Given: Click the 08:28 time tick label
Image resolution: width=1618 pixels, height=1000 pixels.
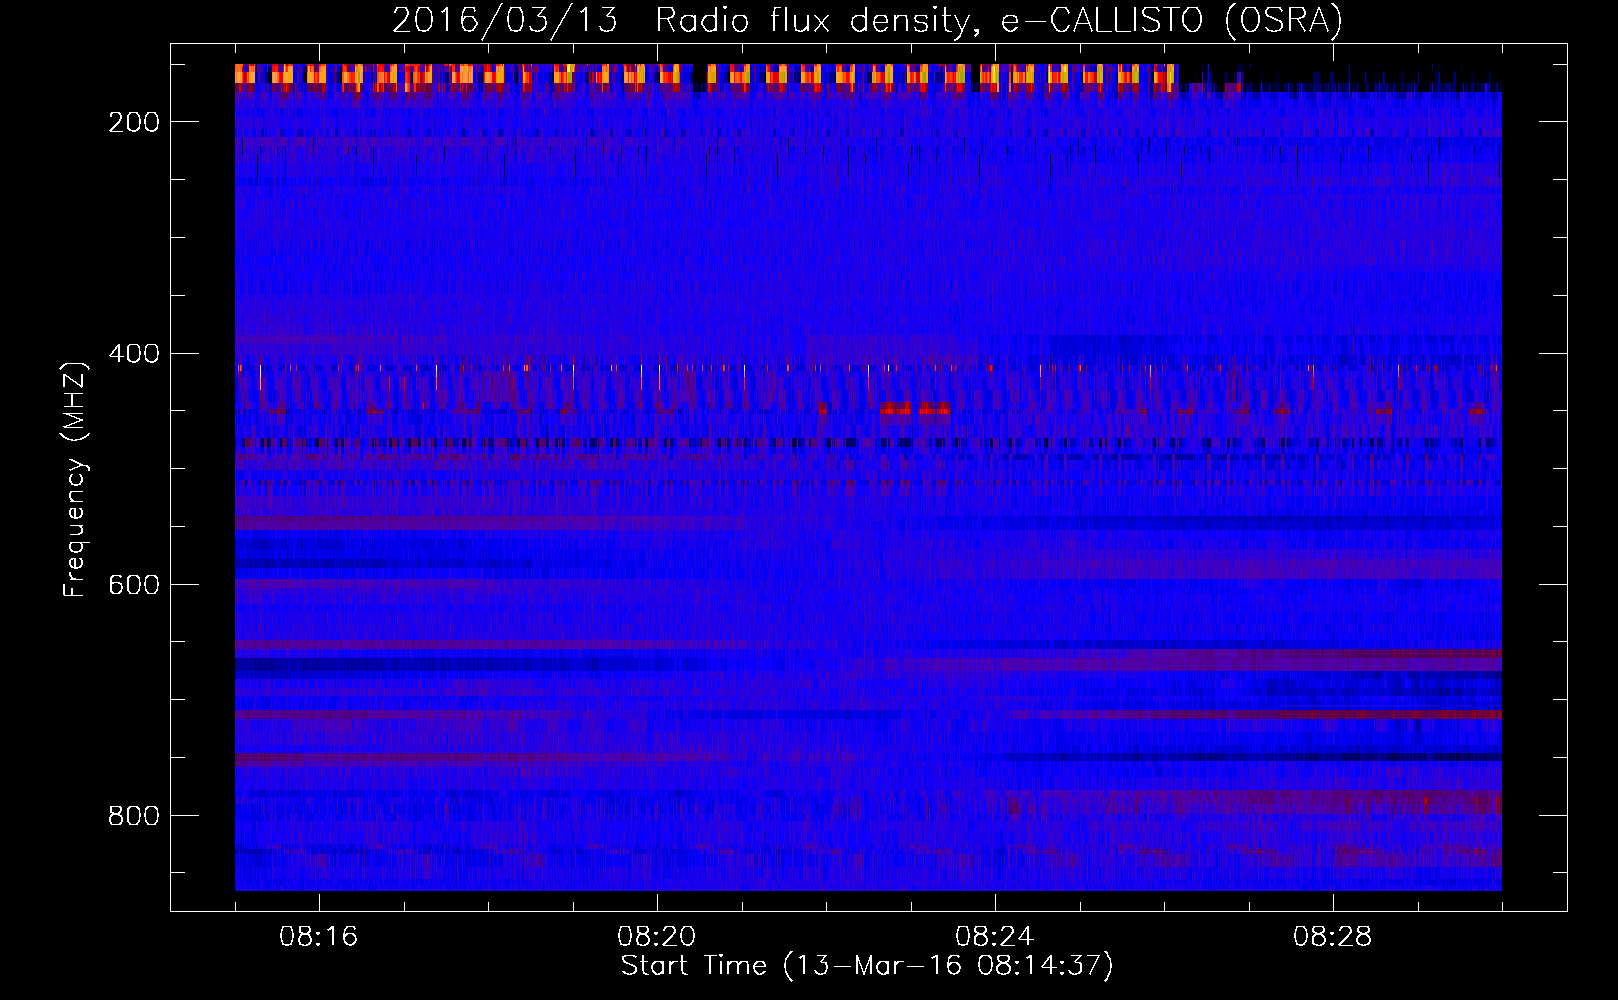Looking at the screenshot, I should point(1333,937).
